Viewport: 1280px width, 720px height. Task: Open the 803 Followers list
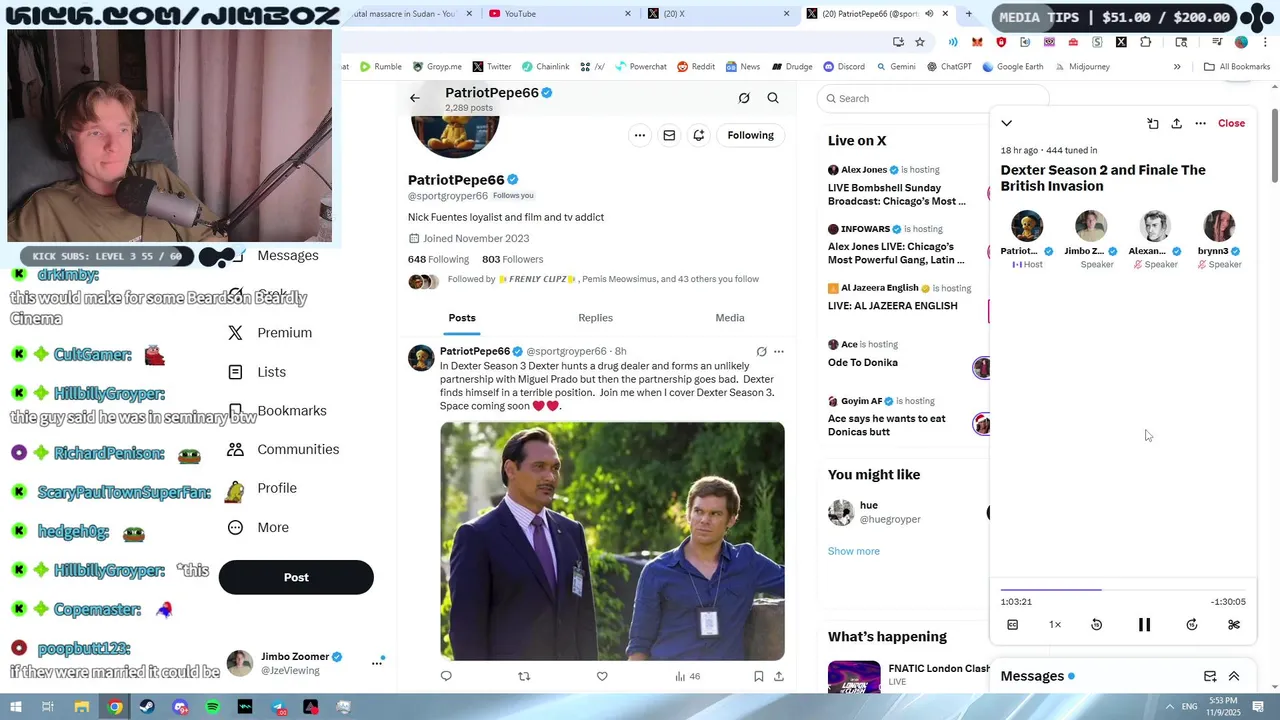(x=512, y=259)
